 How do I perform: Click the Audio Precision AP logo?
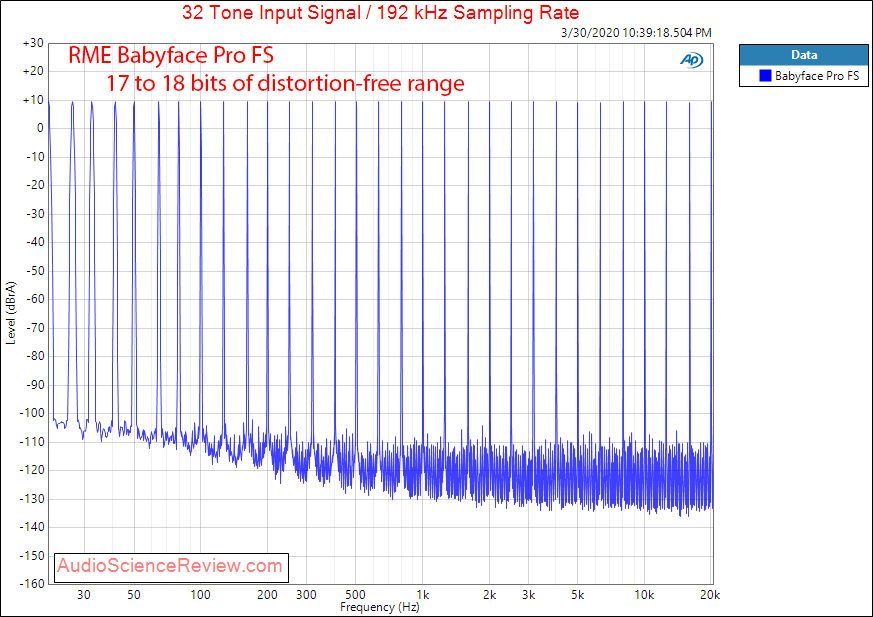(691, 60)
